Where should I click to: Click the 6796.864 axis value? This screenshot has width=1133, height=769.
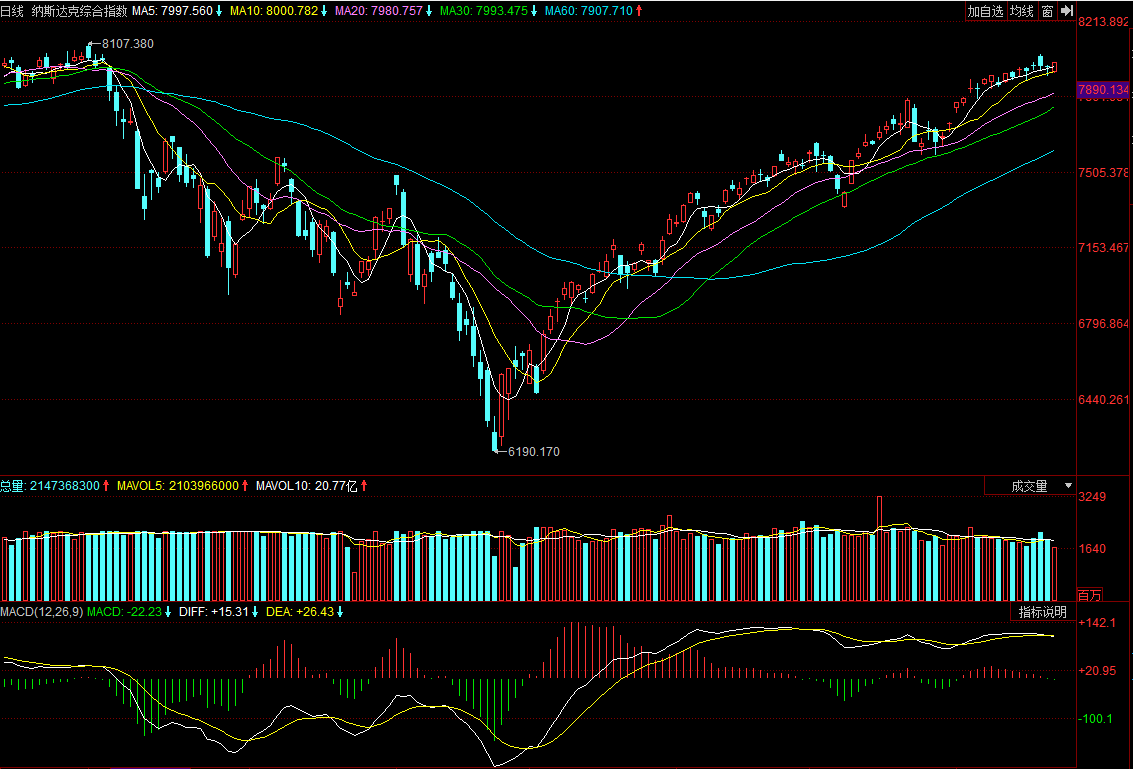pyautogui.click(x=1103, y=324)
